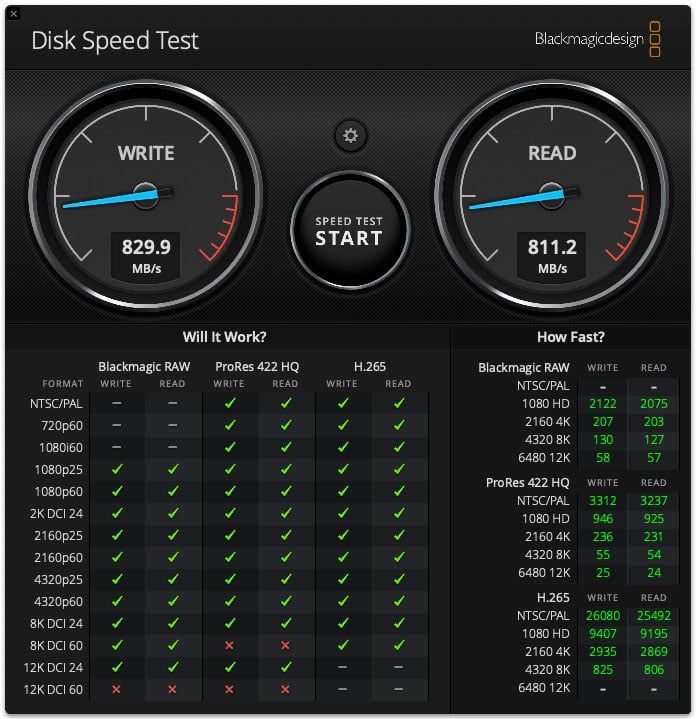Click red X for ProRes read 12K DCI 60
Image resolution: width=696 pixels, height=719 pixels.
pos(285,689)
